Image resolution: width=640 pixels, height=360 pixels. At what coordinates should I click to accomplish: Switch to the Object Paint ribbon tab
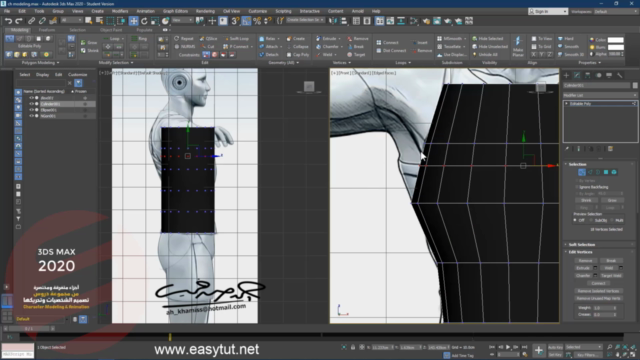111,30
